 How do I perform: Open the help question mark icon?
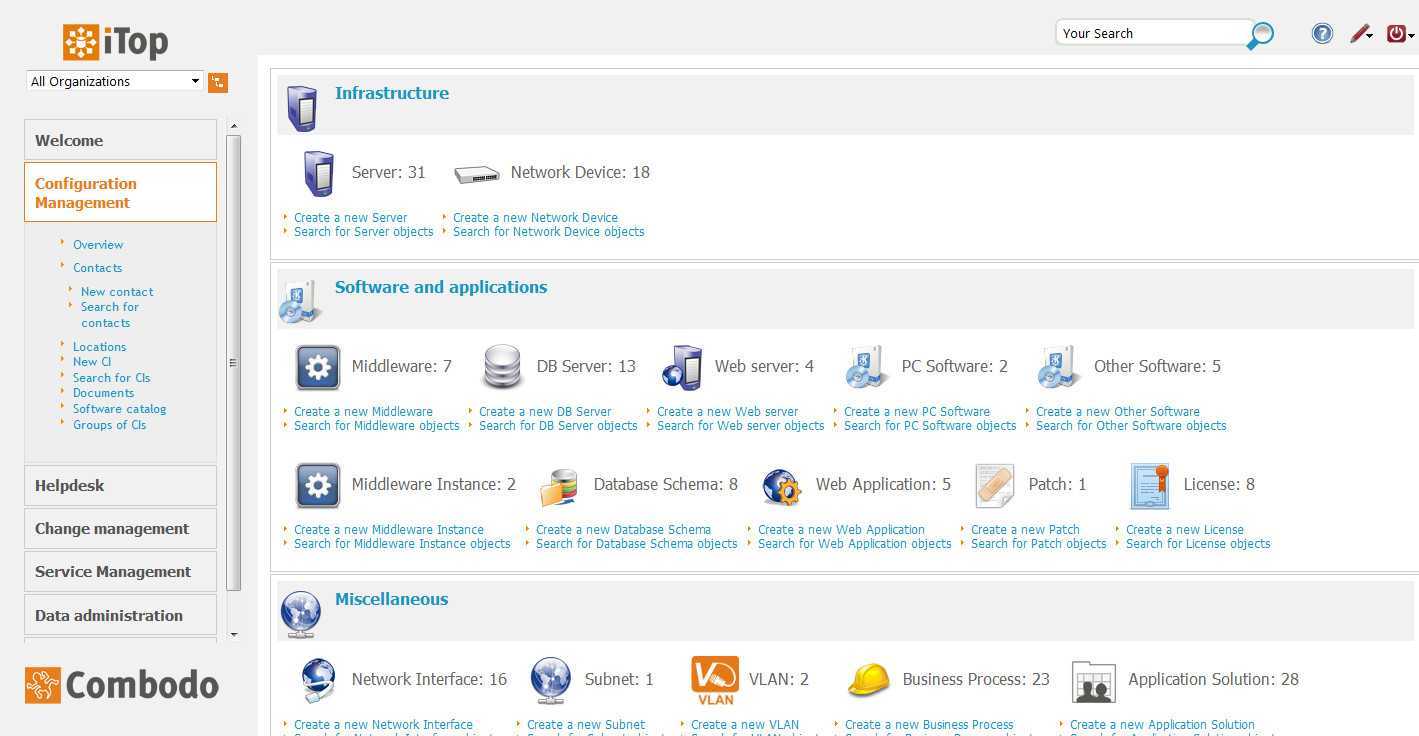tap(1322, 34)
